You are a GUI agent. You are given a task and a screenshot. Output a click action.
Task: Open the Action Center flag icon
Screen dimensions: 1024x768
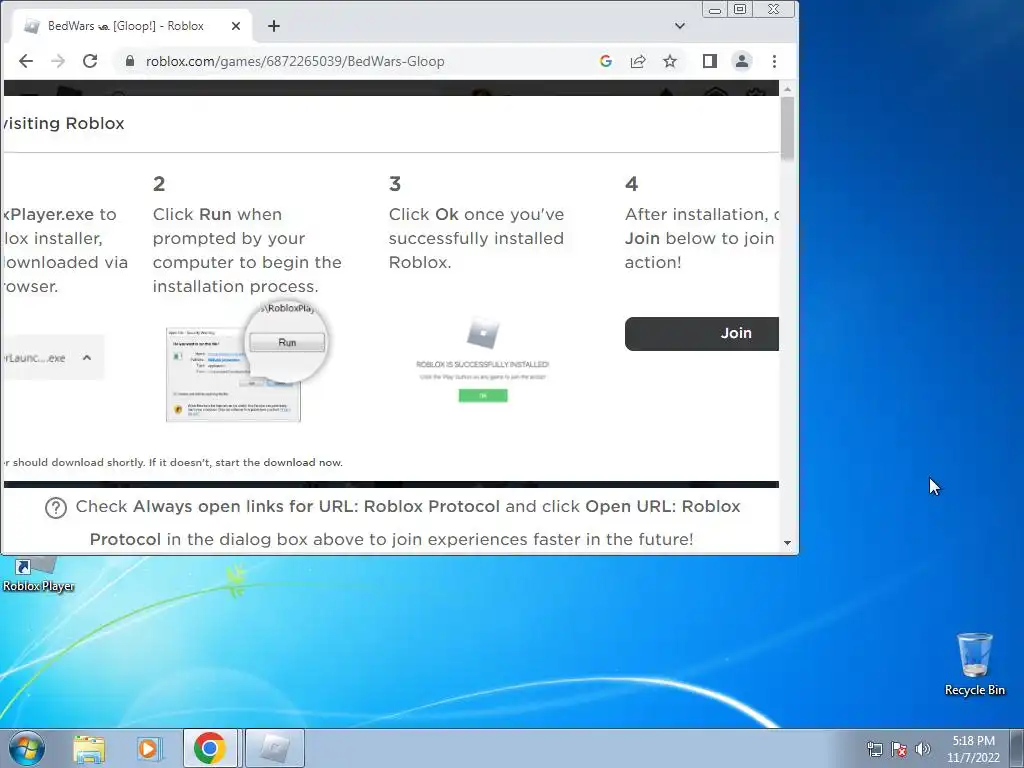click(x=899, y=749)
